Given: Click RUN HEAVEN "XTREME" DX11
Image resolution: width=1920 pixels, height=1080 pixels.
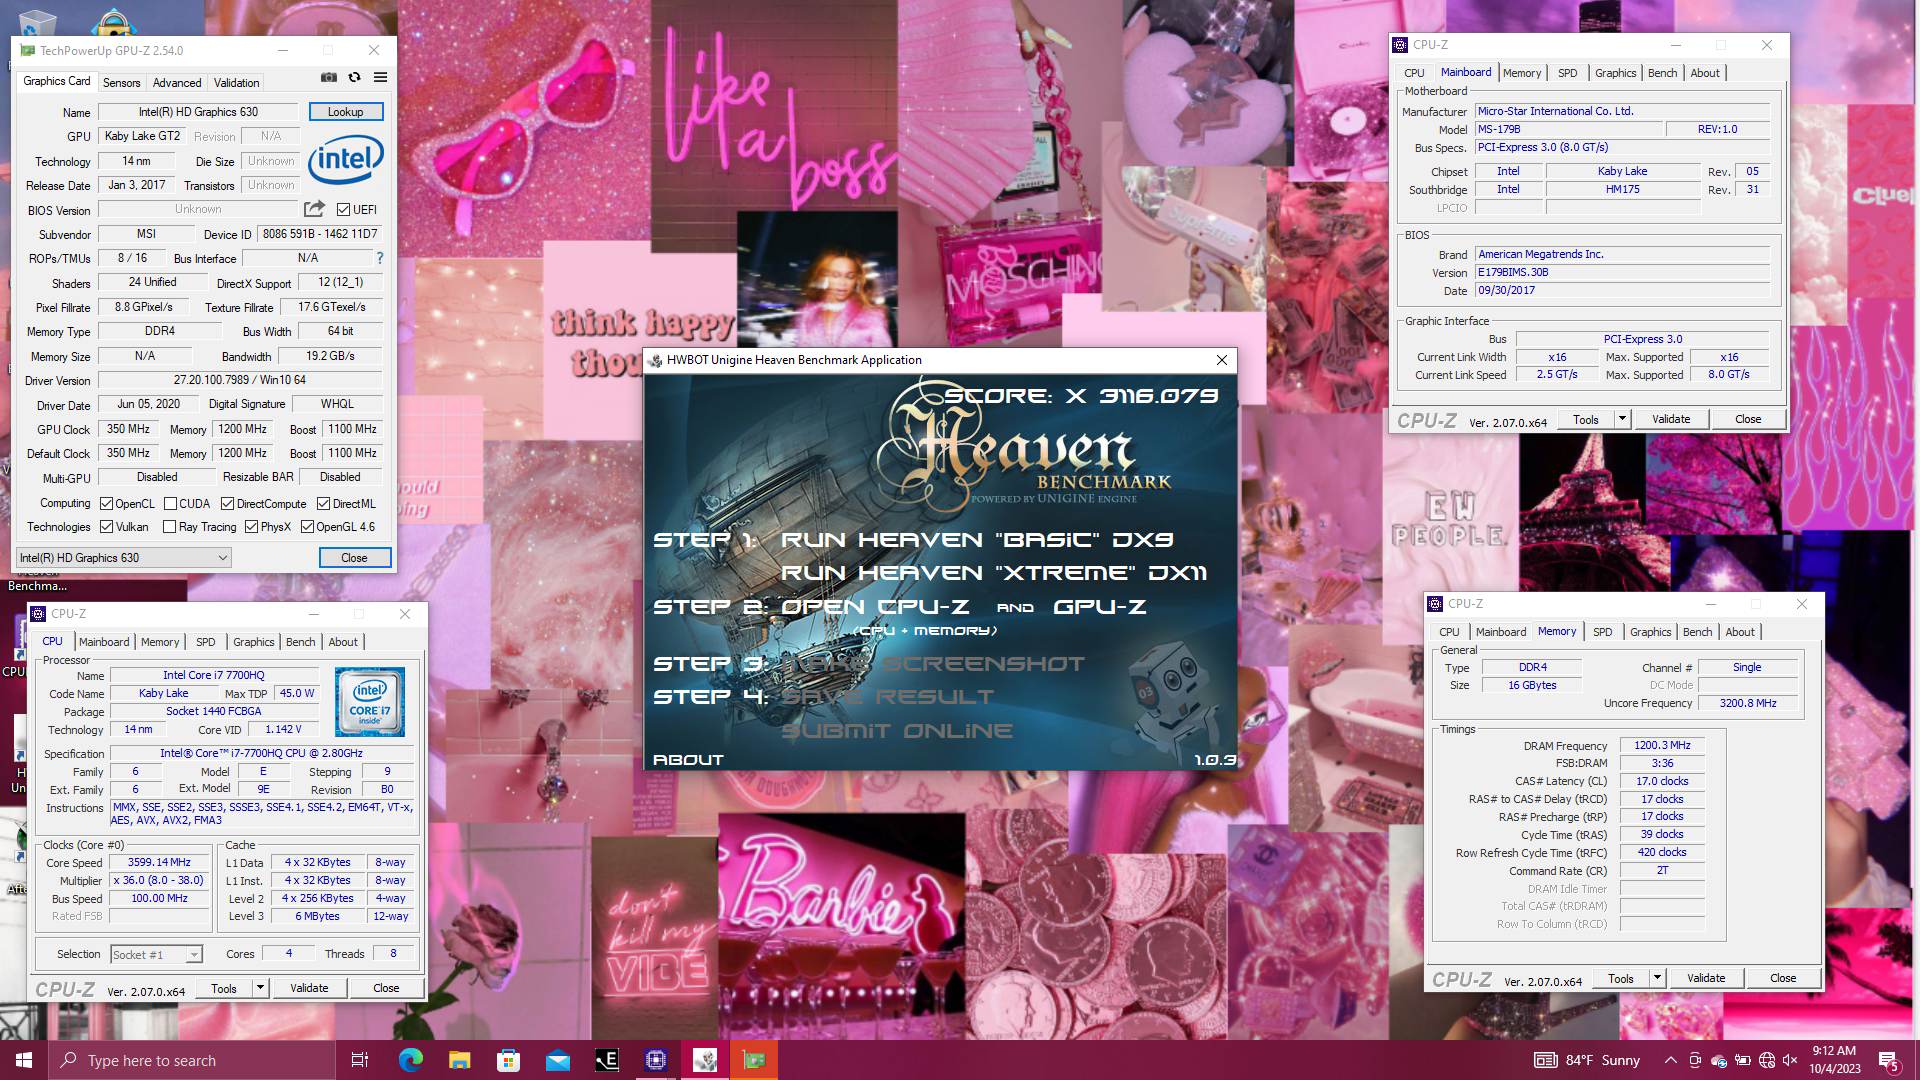Looking at the screenshot, I should [x=994, y=573].
